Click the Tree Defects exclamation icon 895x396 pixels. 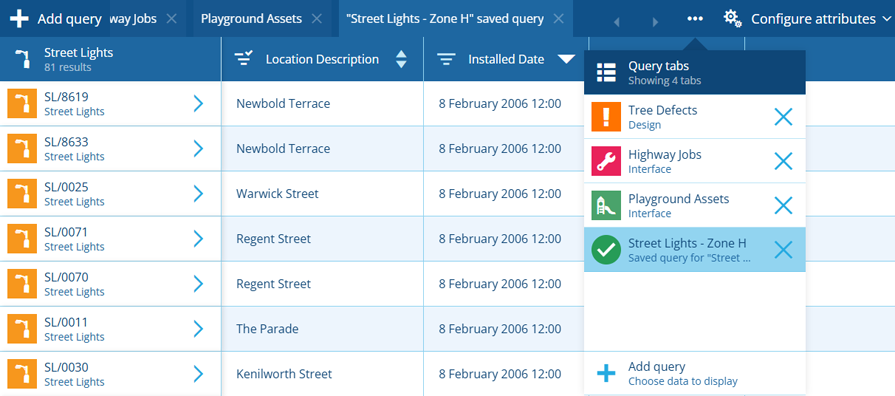click(606, 116)
